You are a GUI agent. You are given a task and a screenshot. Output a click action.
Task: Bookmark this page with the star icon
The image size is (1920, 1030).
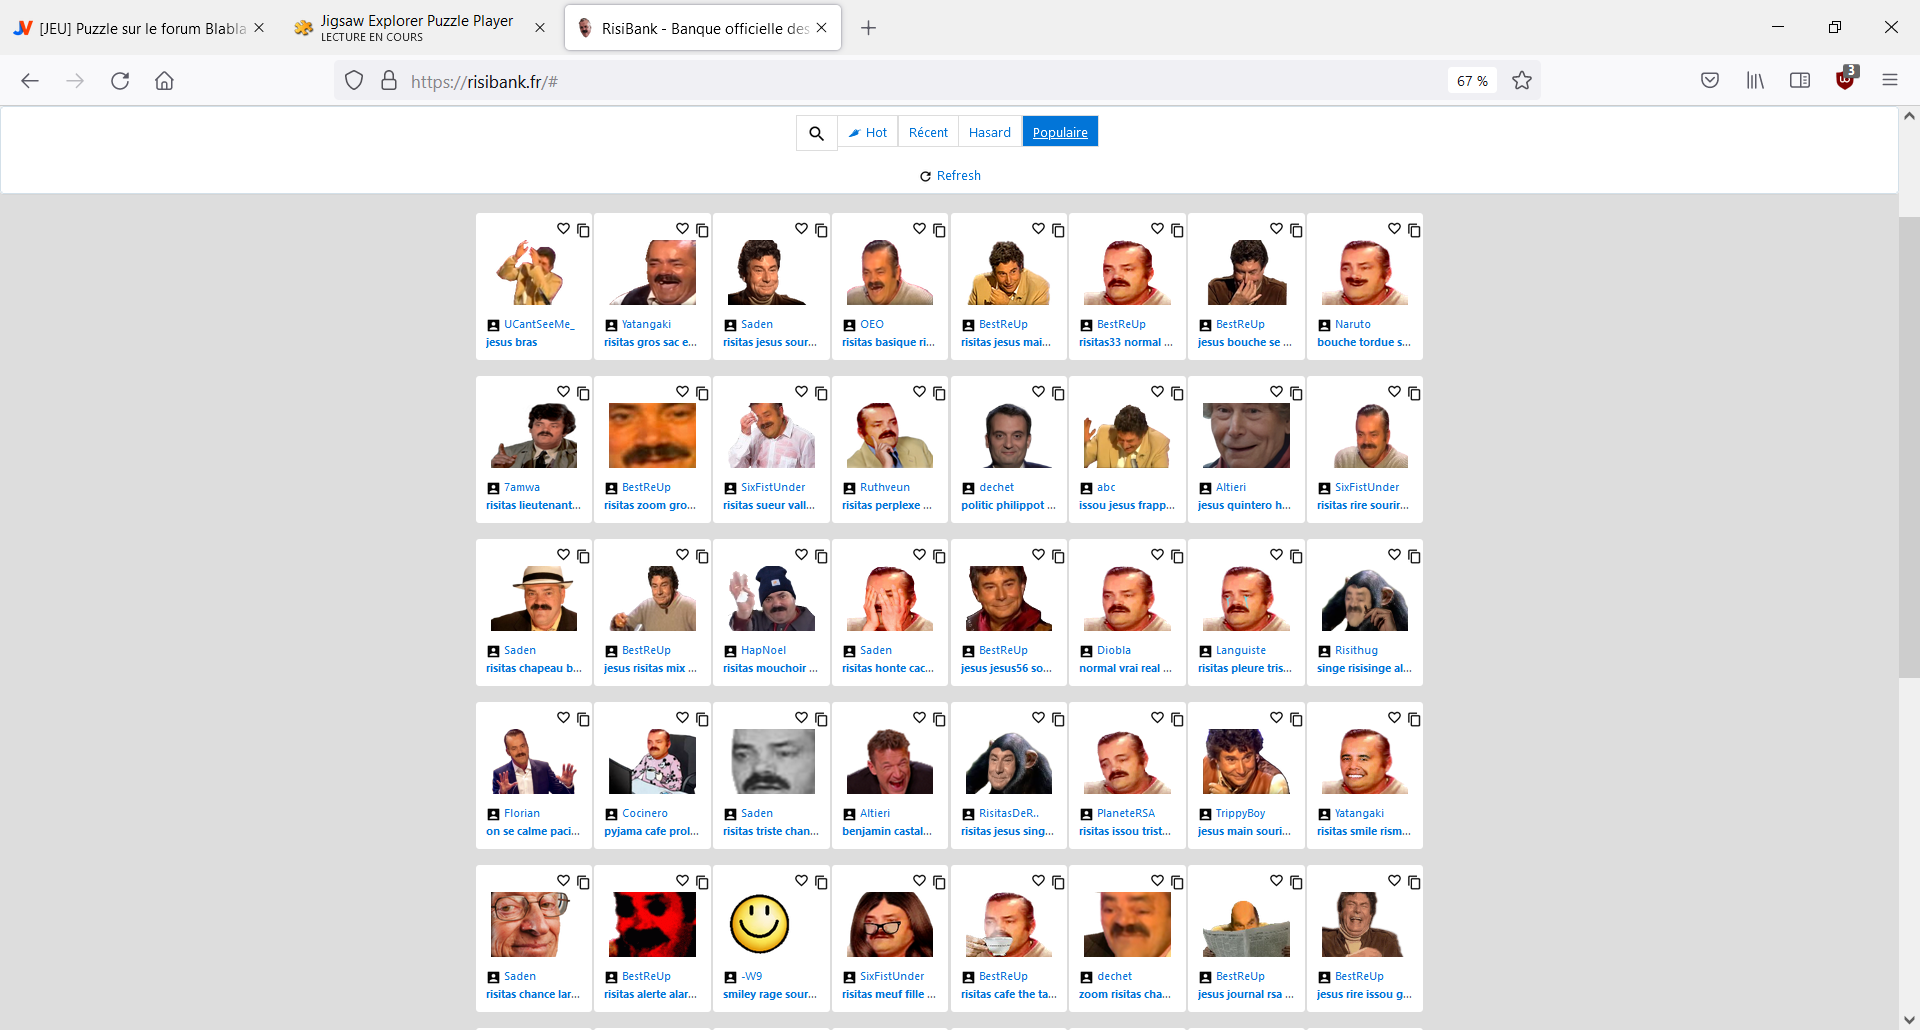[1521, 81]
